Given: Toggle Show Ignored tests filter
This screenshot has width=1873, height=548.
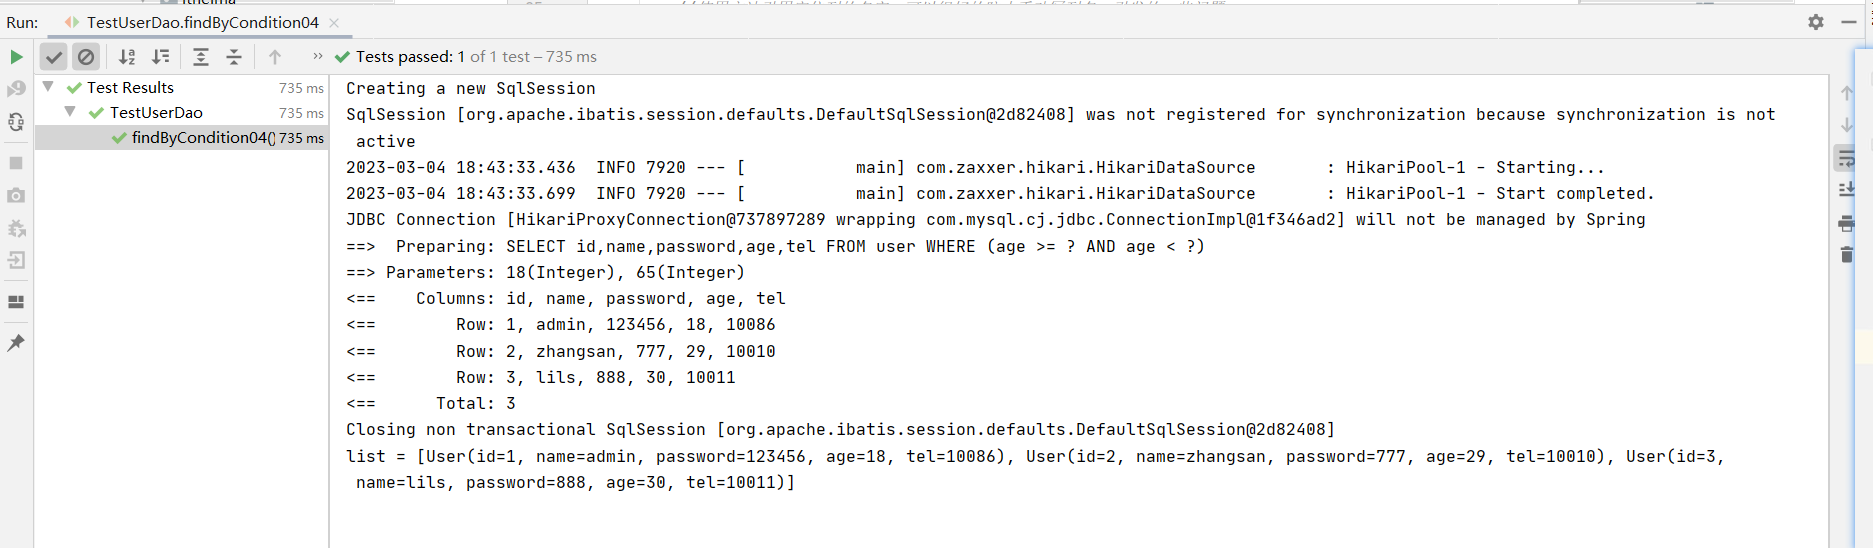Looking at the screenshot, I should point(86,57).
